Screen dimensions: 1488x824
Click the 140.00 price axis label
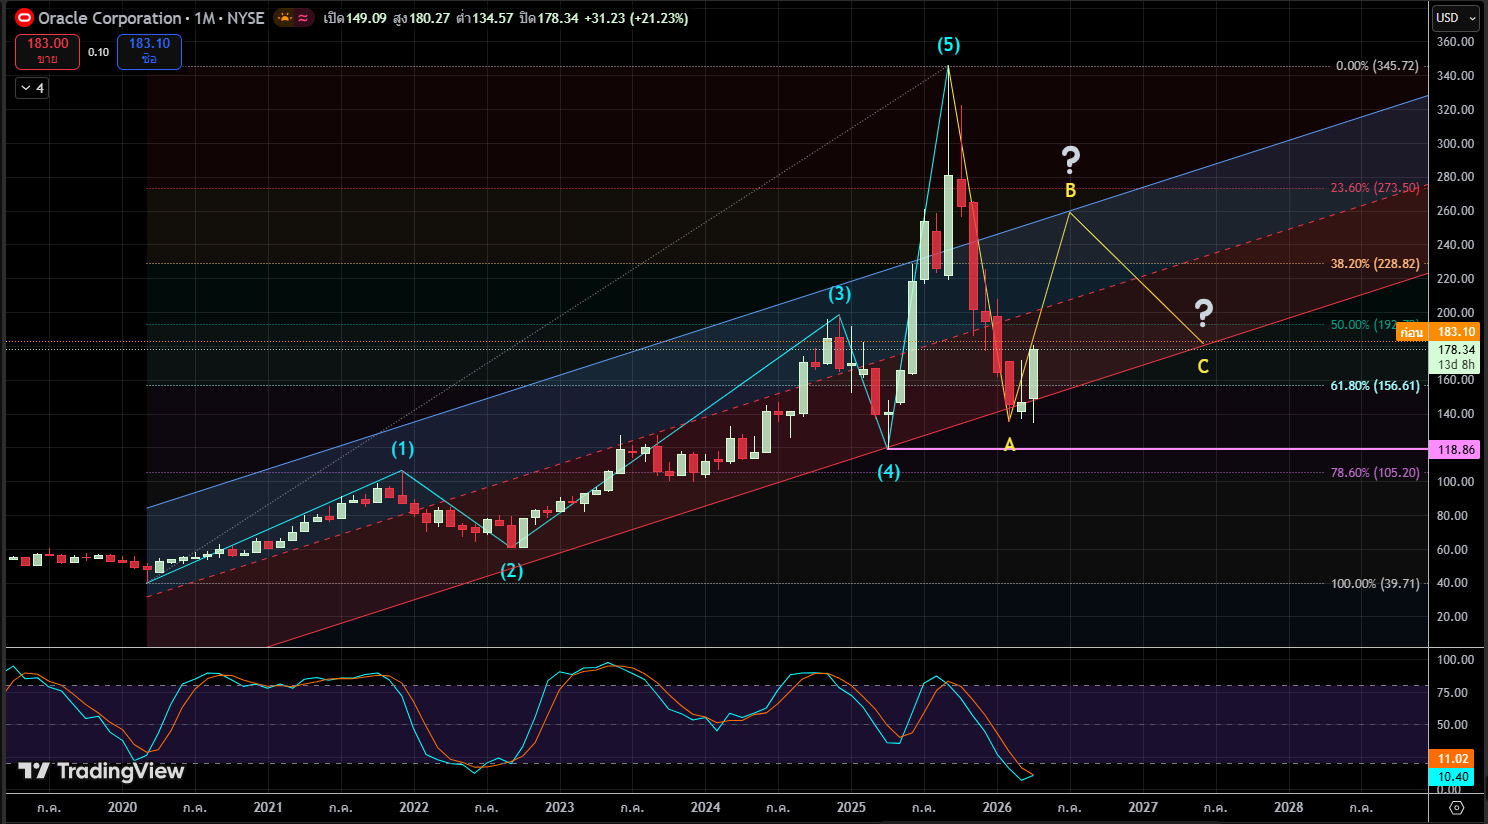(x=1455, y=414)
